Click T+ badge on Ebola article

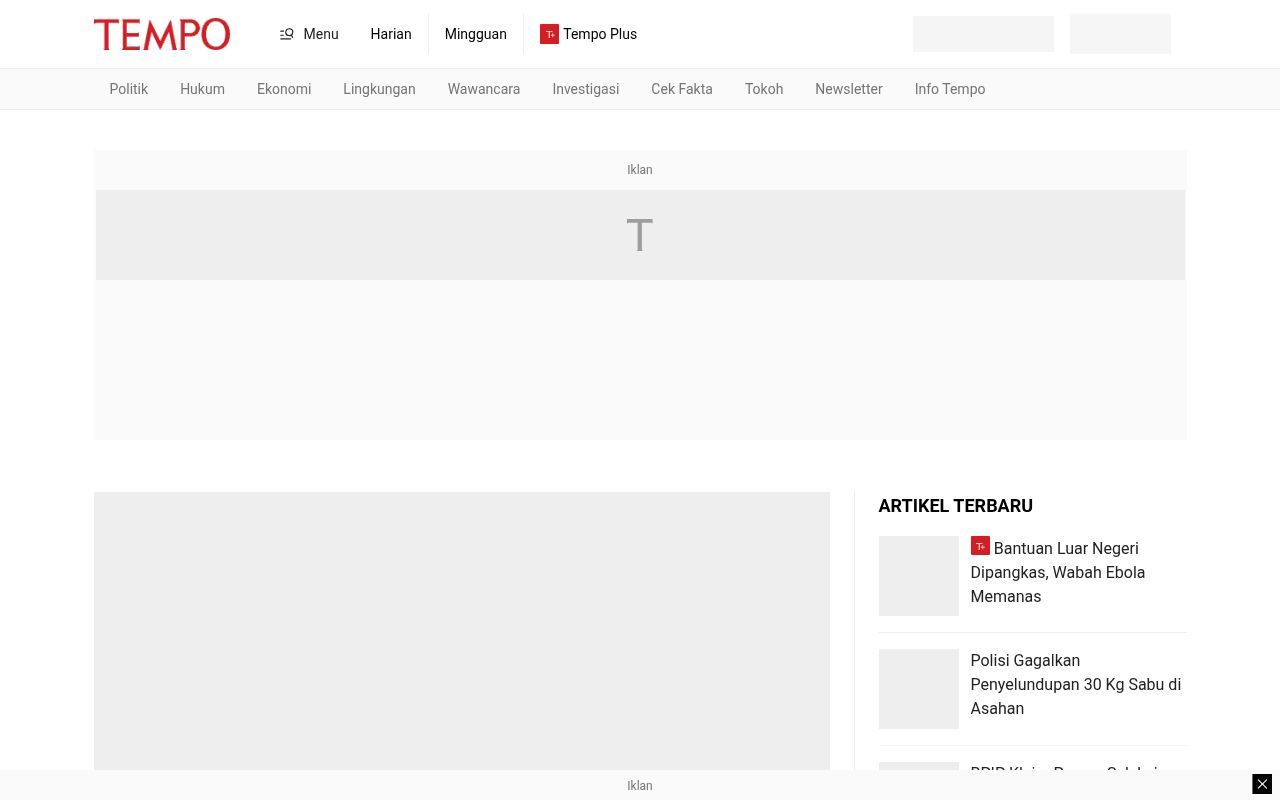click(980, 546)
